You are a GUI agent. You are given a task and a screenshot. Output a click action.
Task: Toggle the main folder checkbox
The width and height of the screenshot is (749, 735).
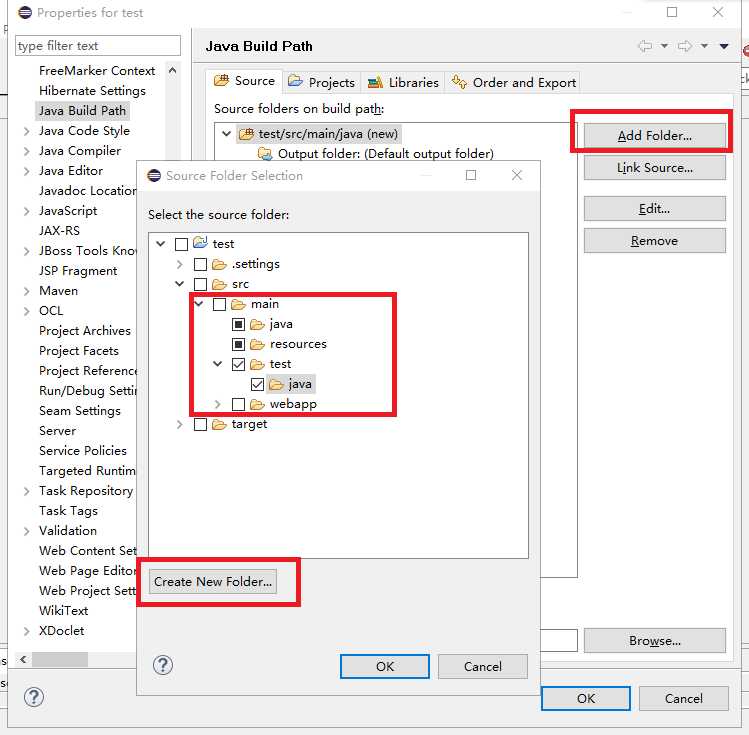(219, 305)
